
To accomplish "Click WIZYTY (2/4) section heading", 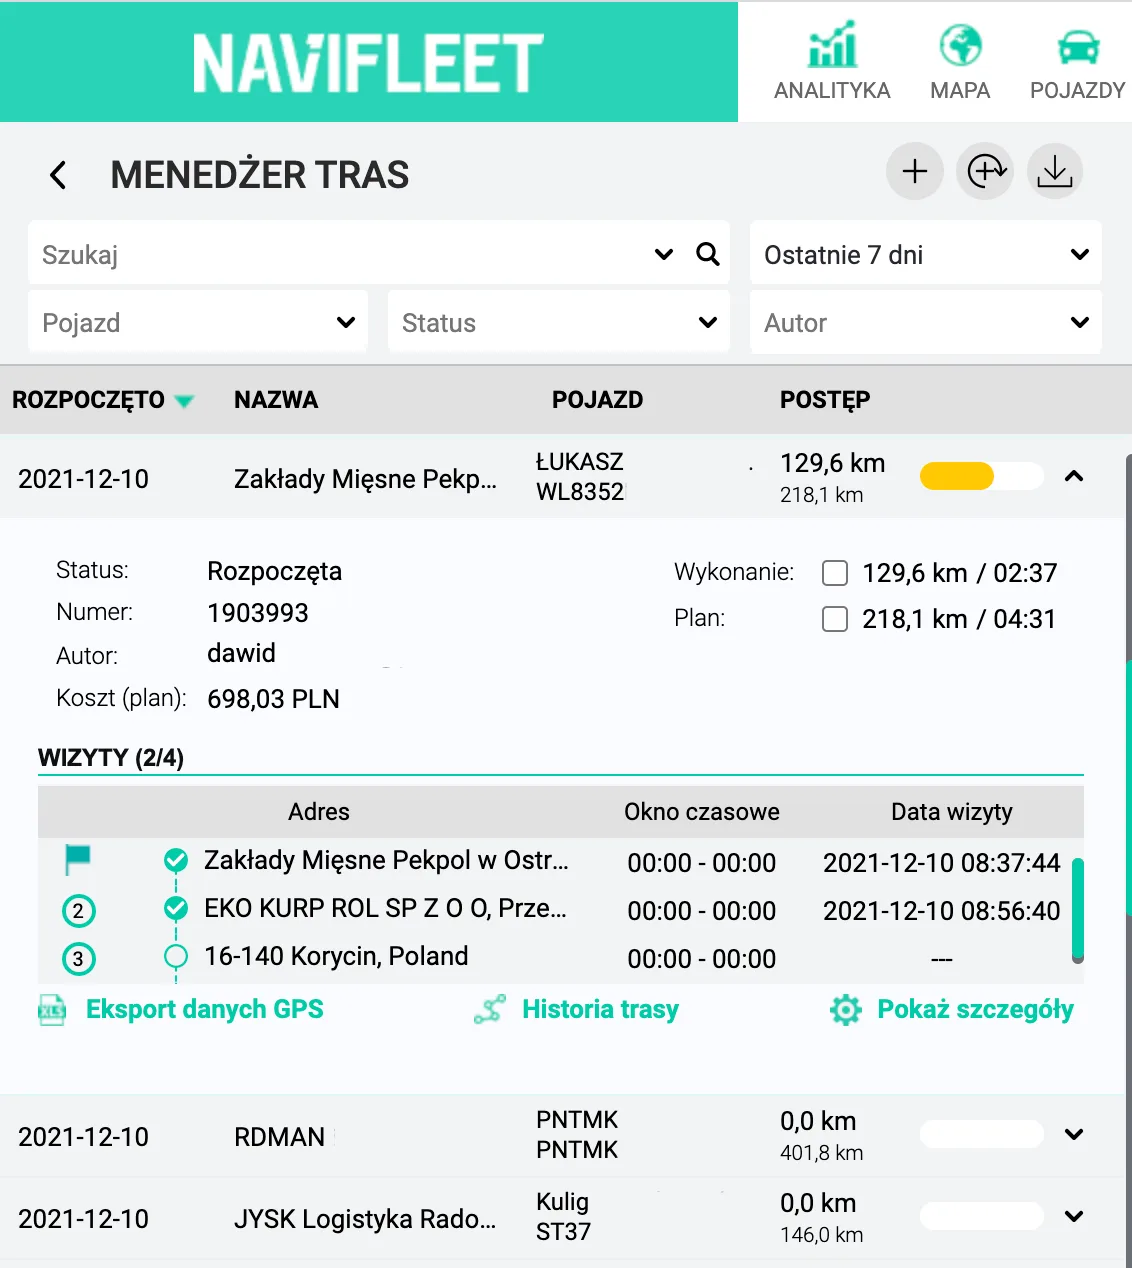I will pyautogui.click(x=111, y=758).
